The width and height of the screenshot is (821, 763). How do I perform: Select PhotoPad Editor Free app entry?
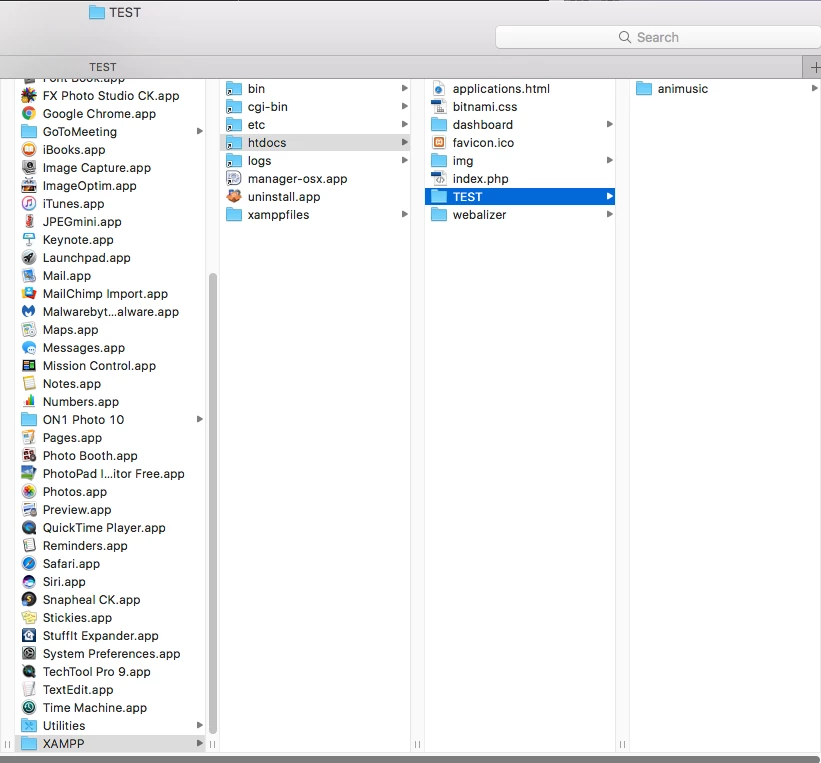110,474
